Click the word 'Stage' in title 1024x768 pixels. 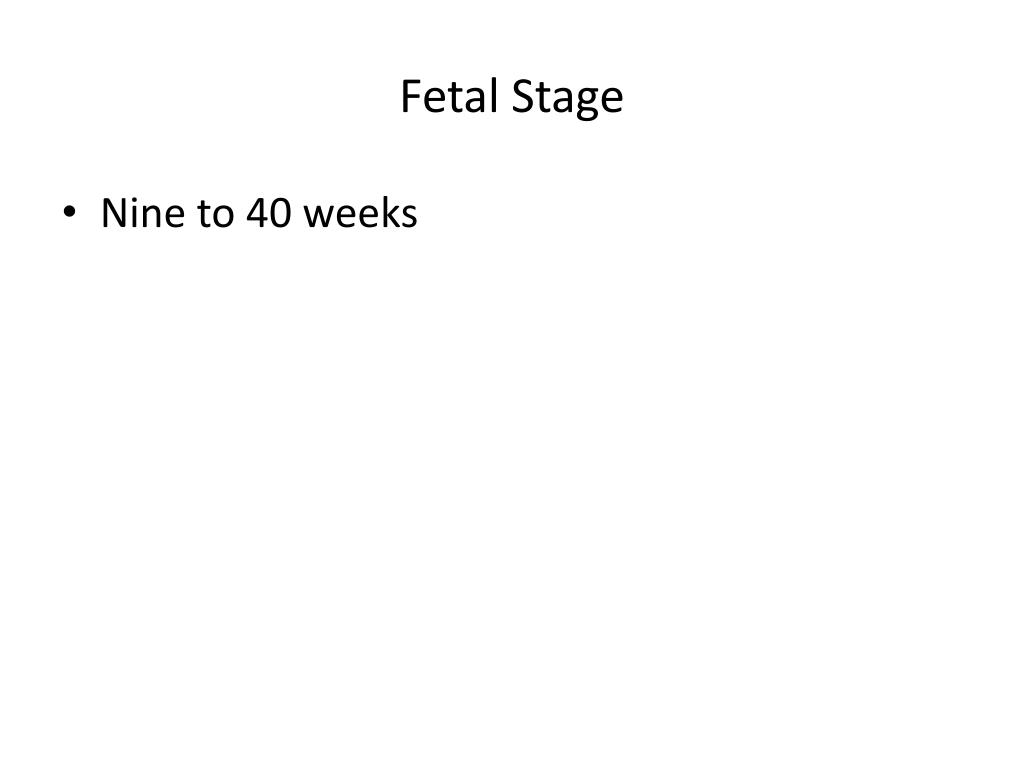coord(568,99)
